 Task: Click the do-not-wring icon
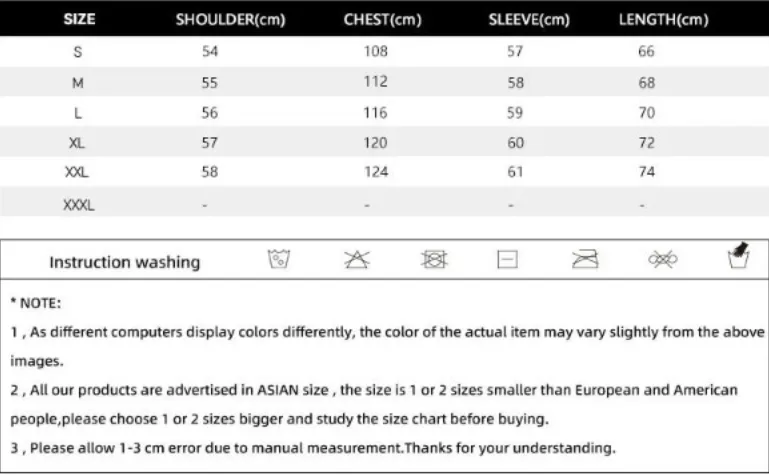point(663,259)
